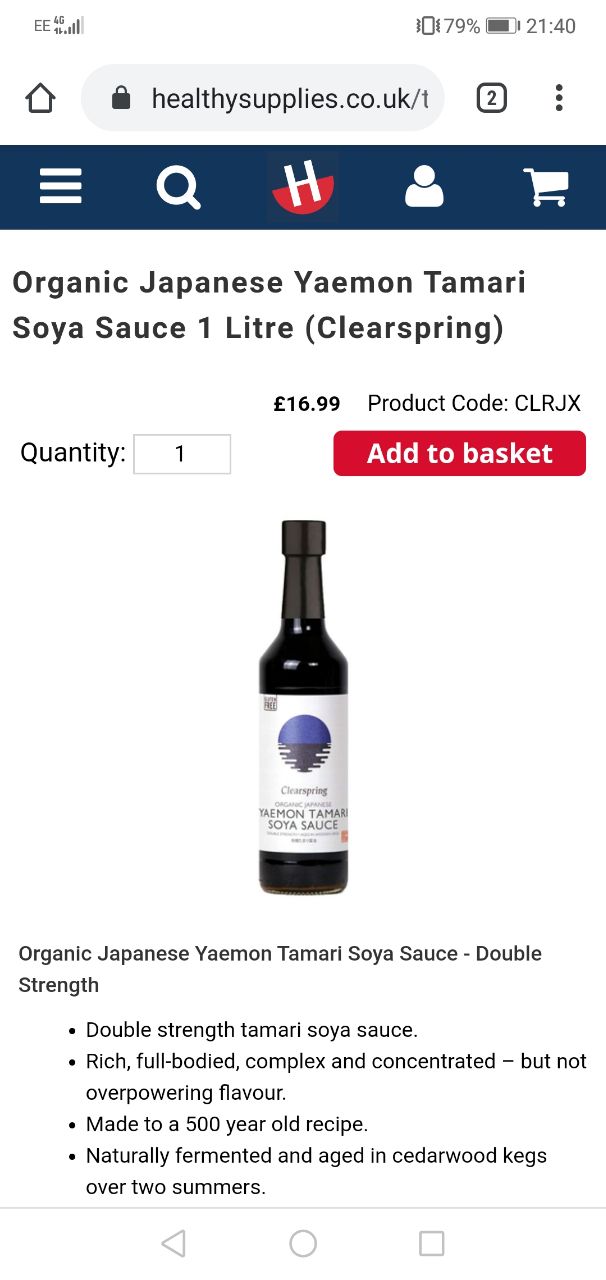Tap the £16.99 price text

pos(307,404)
